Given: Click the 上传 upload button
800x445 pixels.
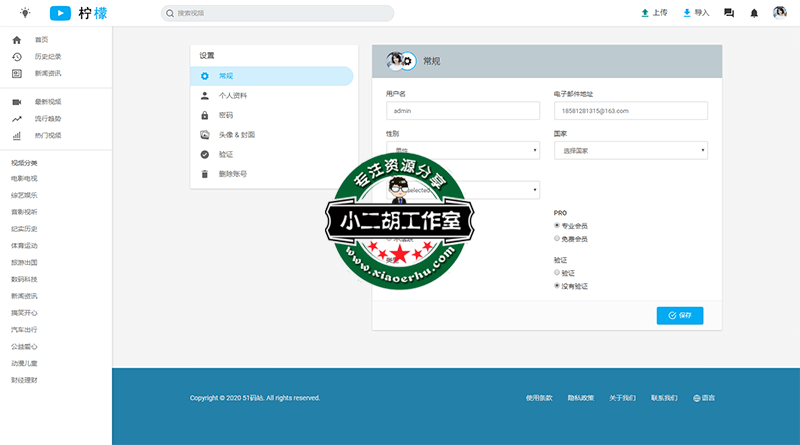Looking at the screenshot, I should coord(654,13).
